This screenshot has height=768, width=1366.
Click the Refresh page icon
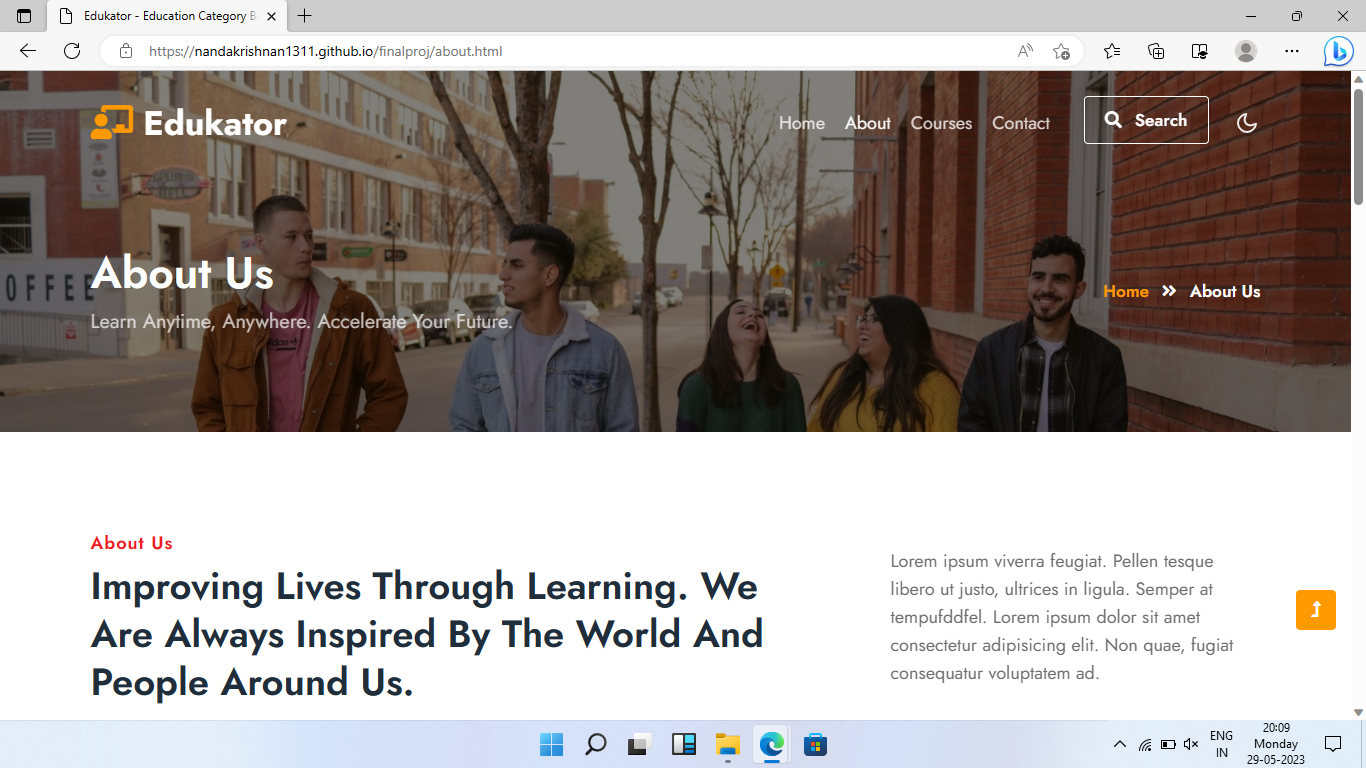pos(71,50)
